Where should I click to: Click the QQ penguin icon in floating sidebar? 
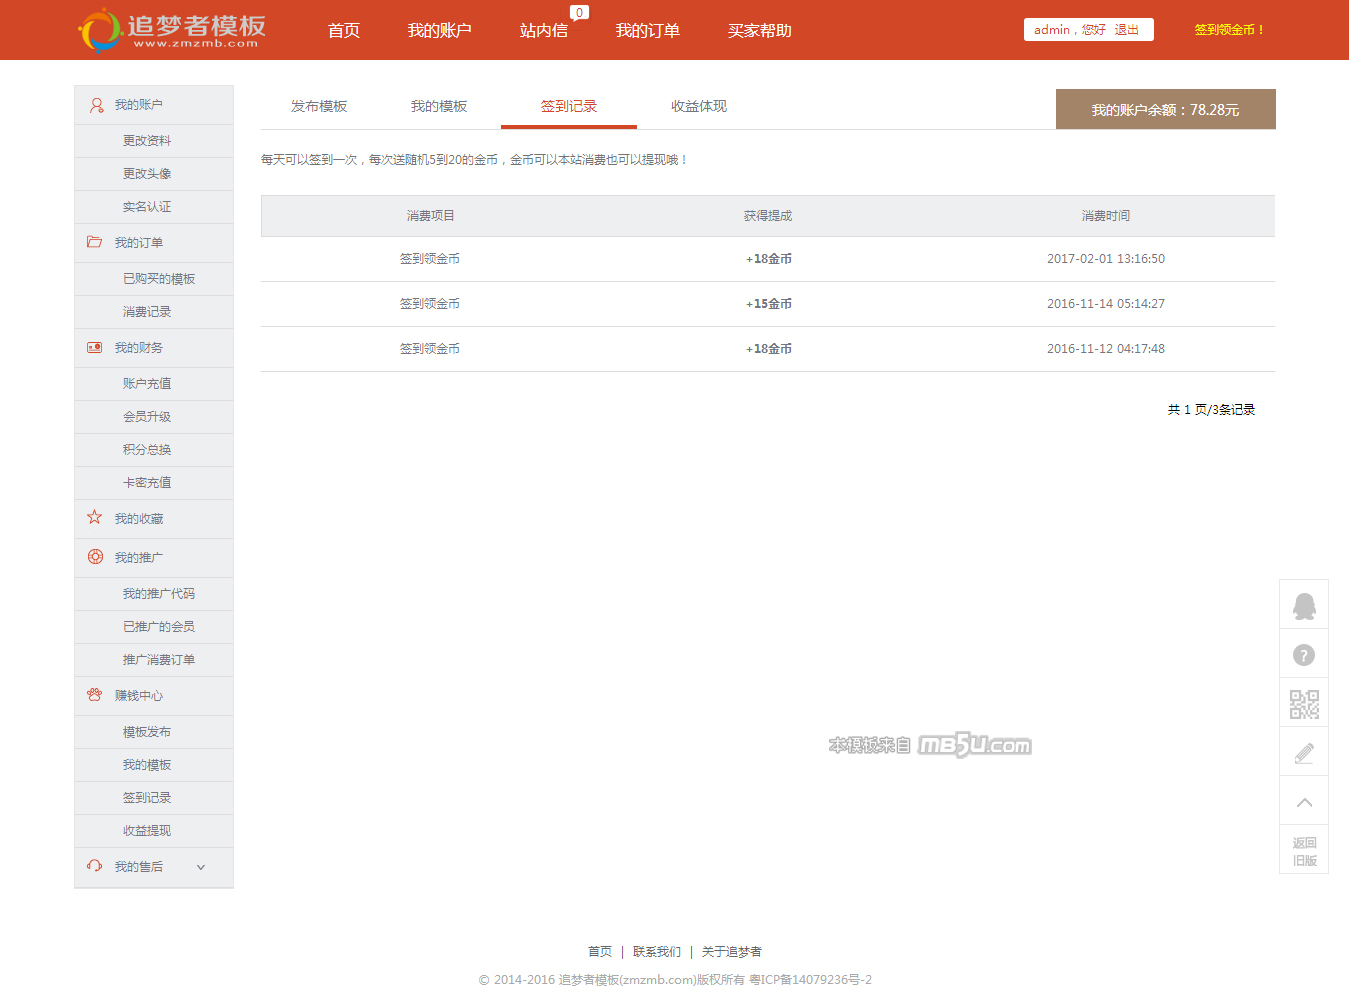1304,606
